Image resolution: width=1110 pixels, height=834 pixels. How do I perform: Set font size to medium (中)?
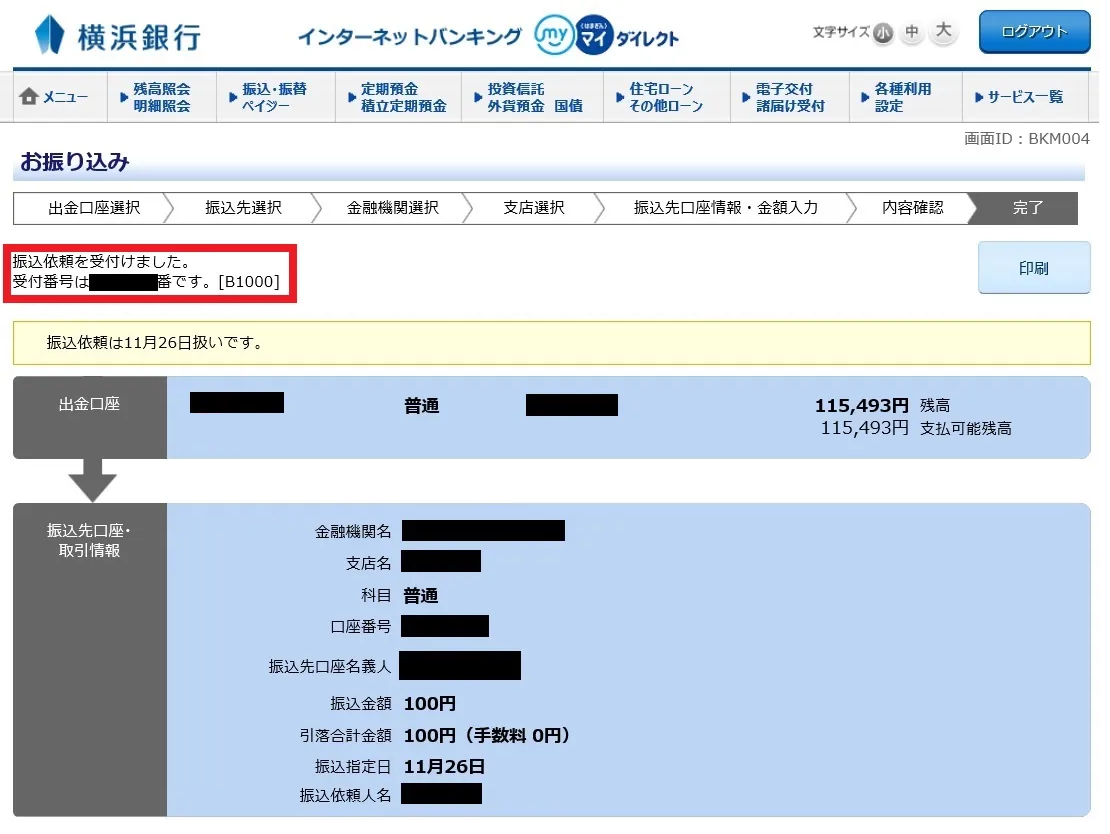pyautogui.click(x=912, y=32)
